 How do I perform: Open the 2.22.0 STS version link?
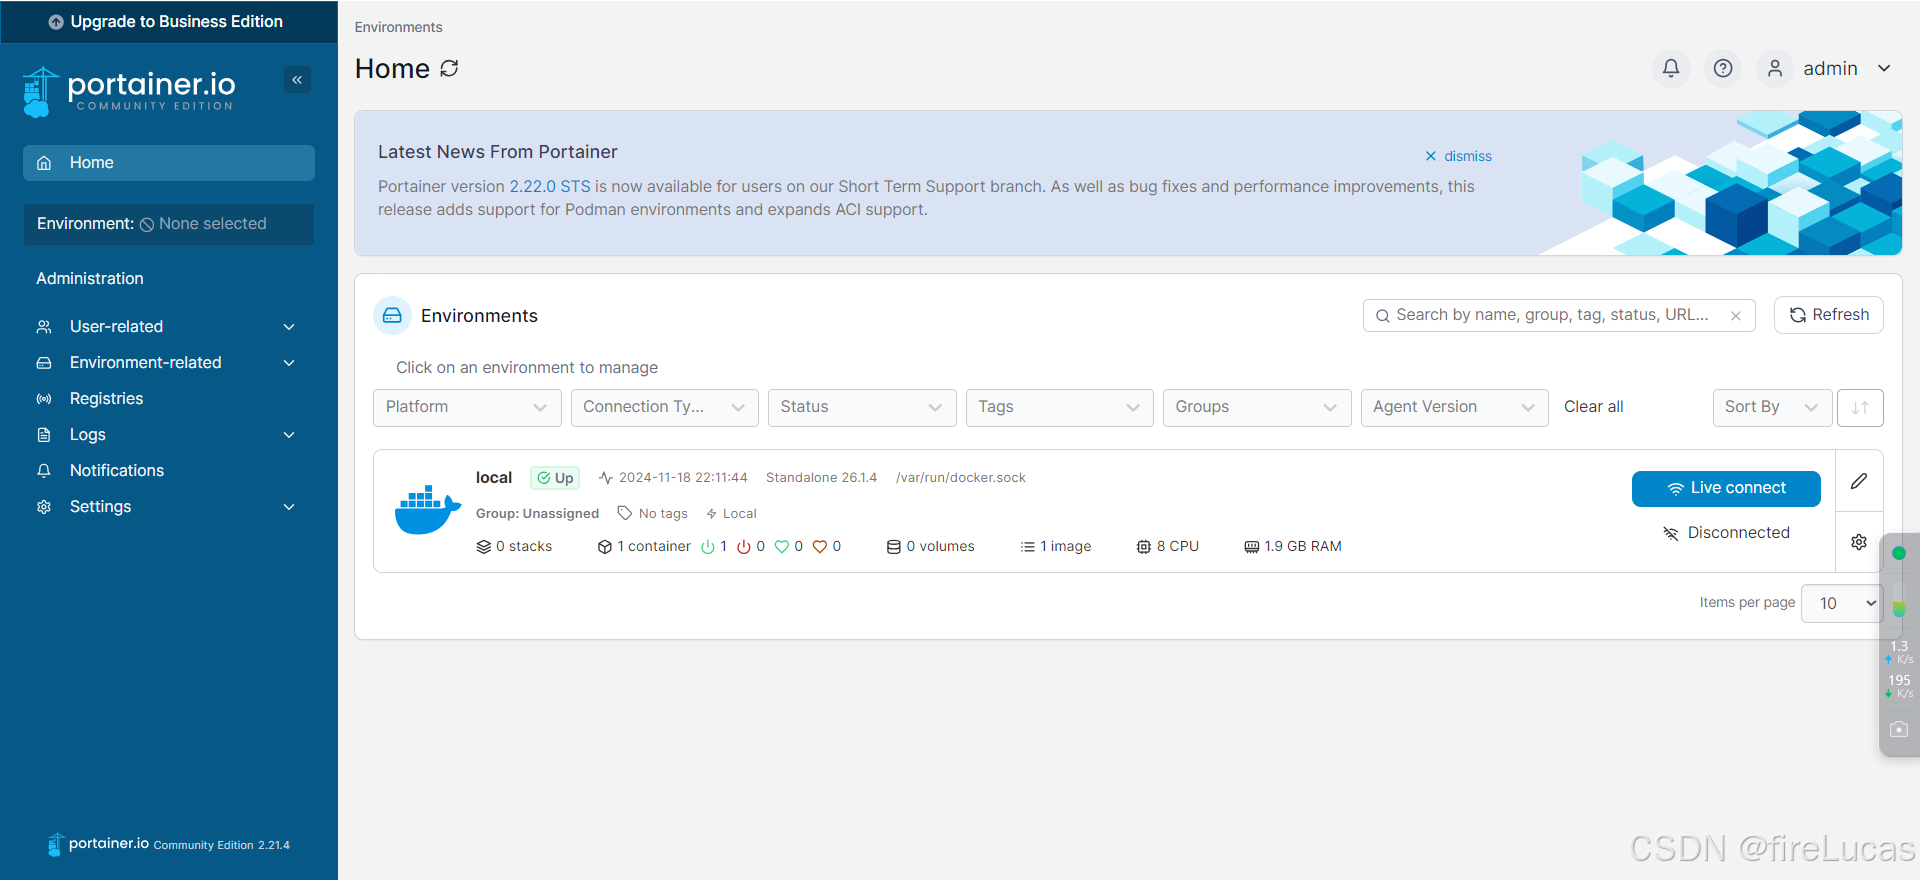[550, 187]
